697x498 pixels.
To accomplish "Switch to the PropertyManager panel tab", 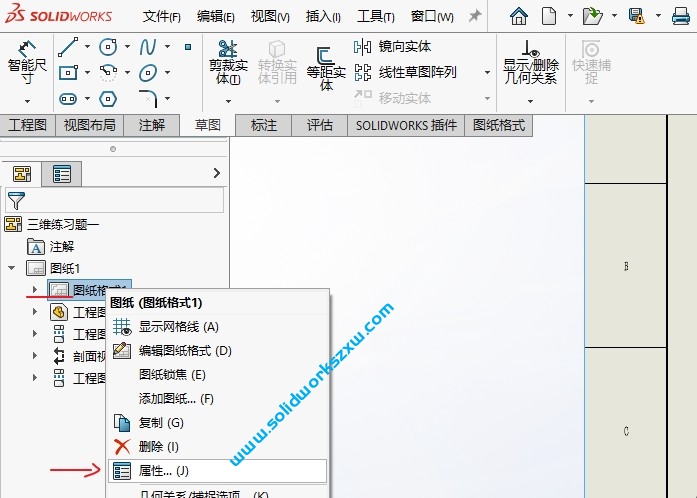I will pyautogui.click(x=62, y=173).
